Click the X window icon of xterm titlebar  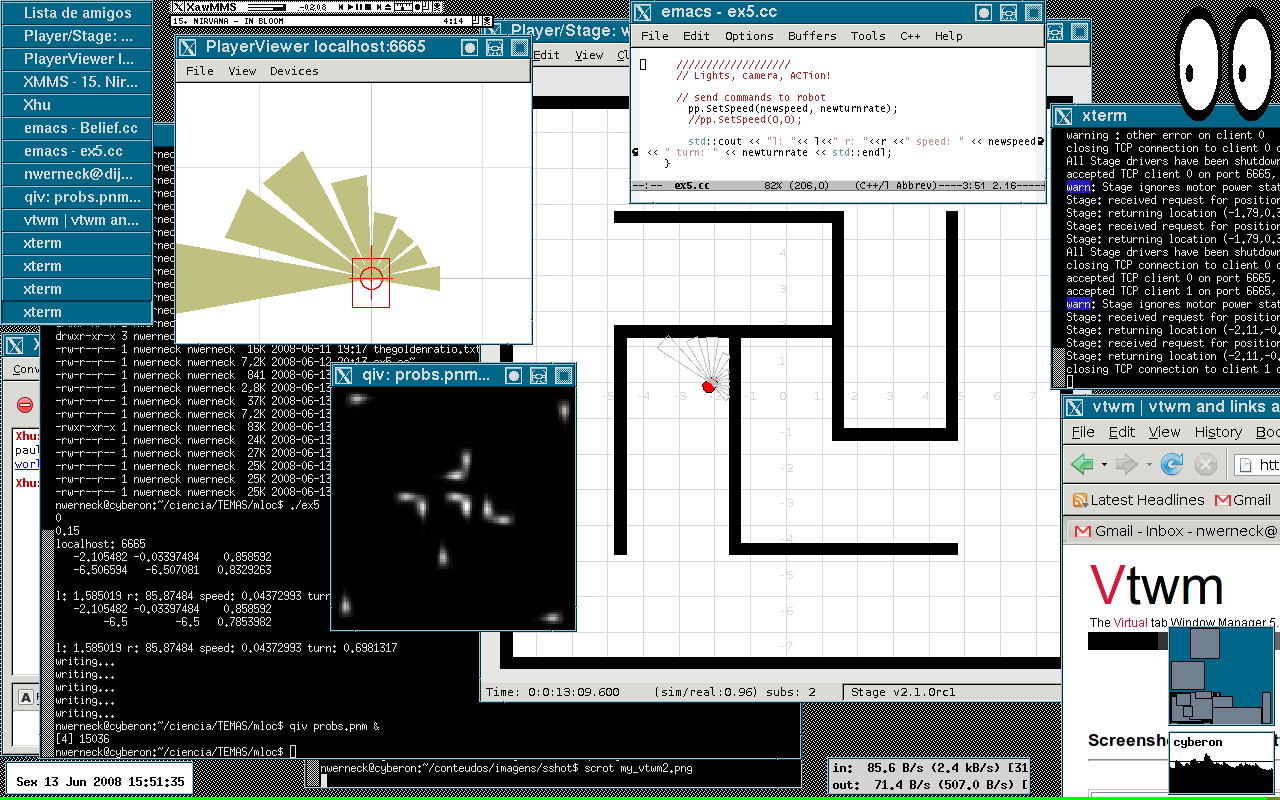click(1064, 116)
